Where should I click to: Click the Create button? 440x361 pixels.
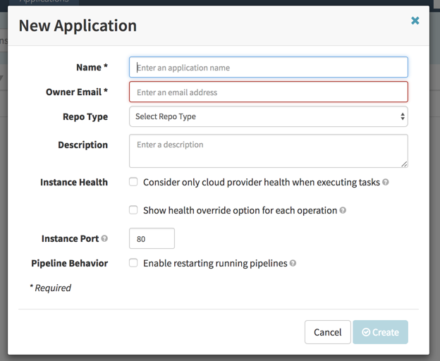click(380, 332)
